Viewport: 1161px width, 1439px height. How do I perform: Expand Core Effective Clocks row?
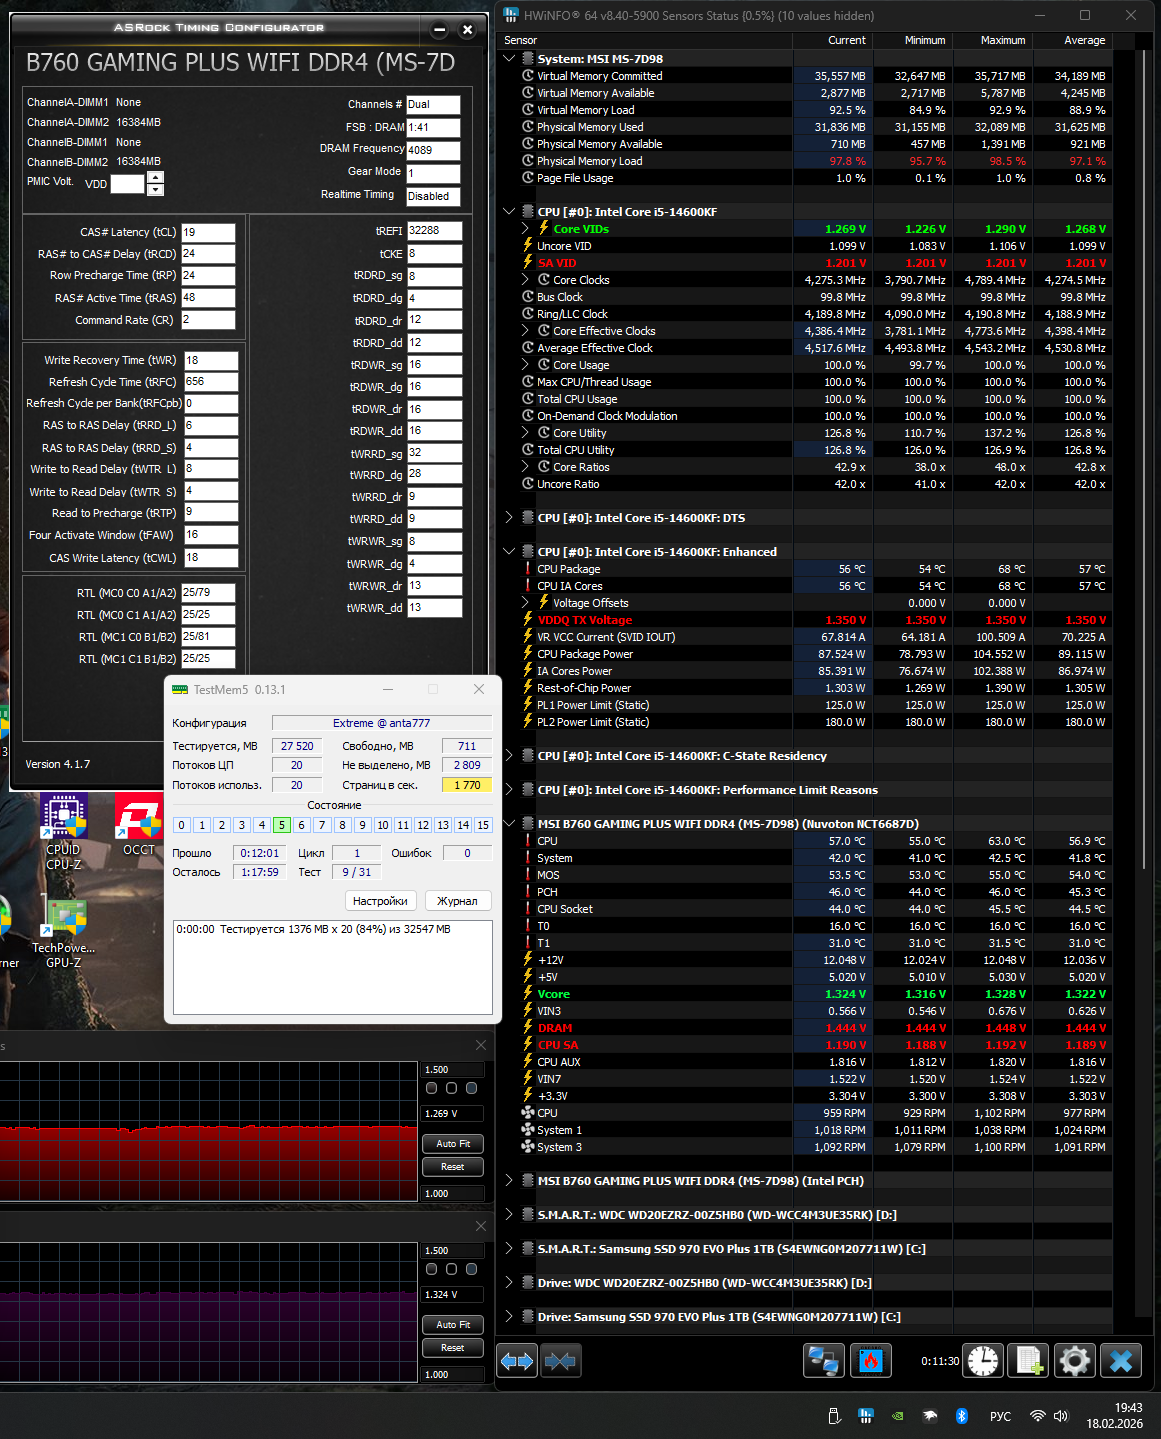[x=526, y=331]
